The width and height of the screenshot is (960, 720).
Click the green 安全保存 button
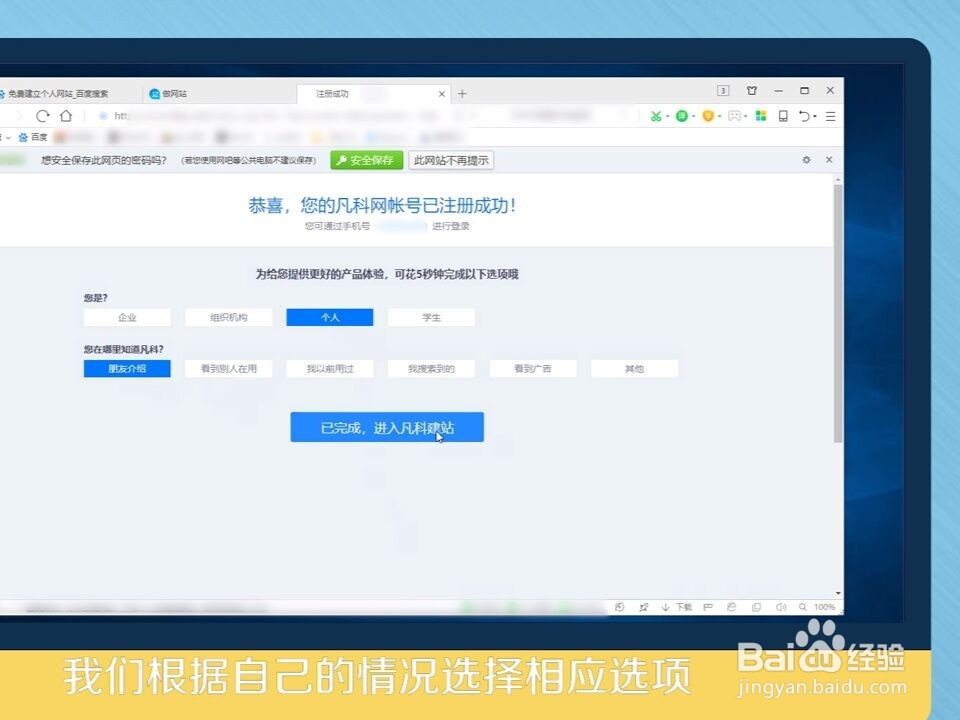coord(366,160)
